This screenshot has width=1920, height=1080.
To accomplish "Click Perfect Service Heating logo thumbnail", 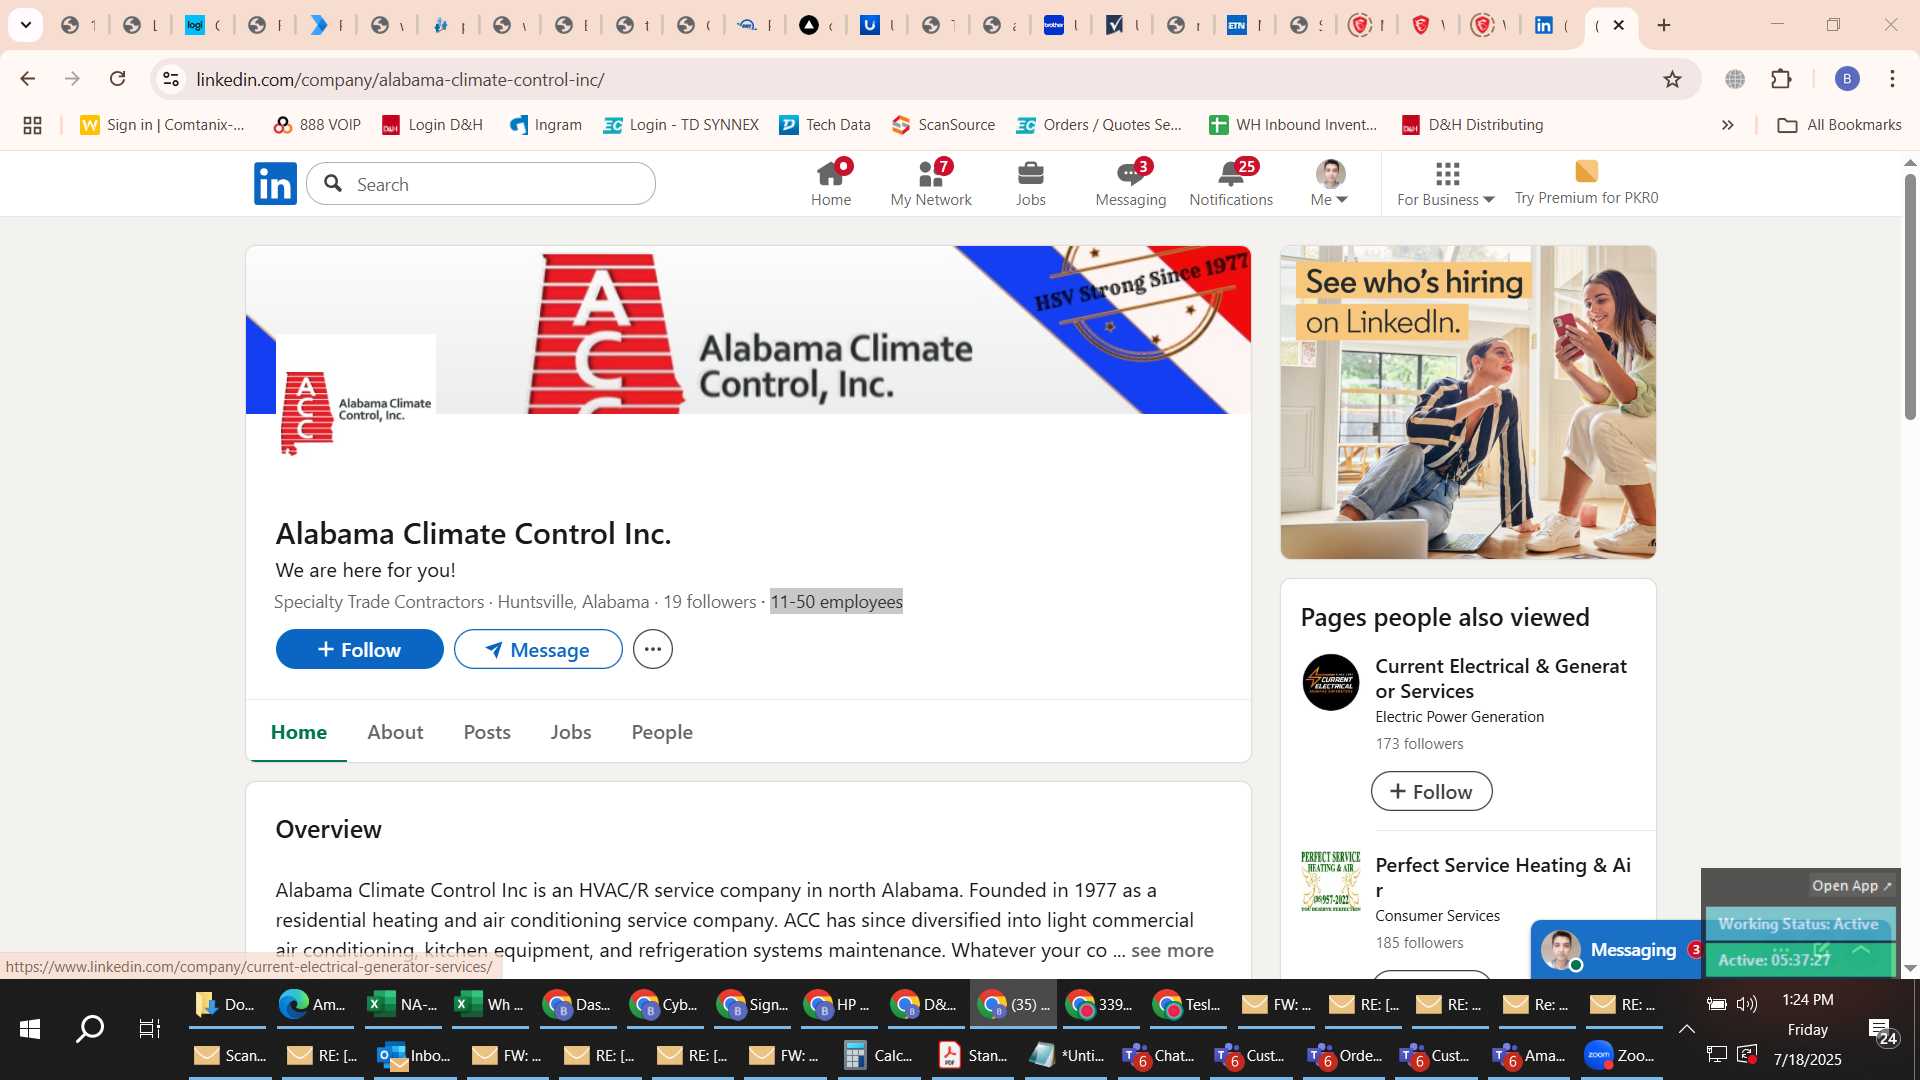I will (x=1330, y=881).
